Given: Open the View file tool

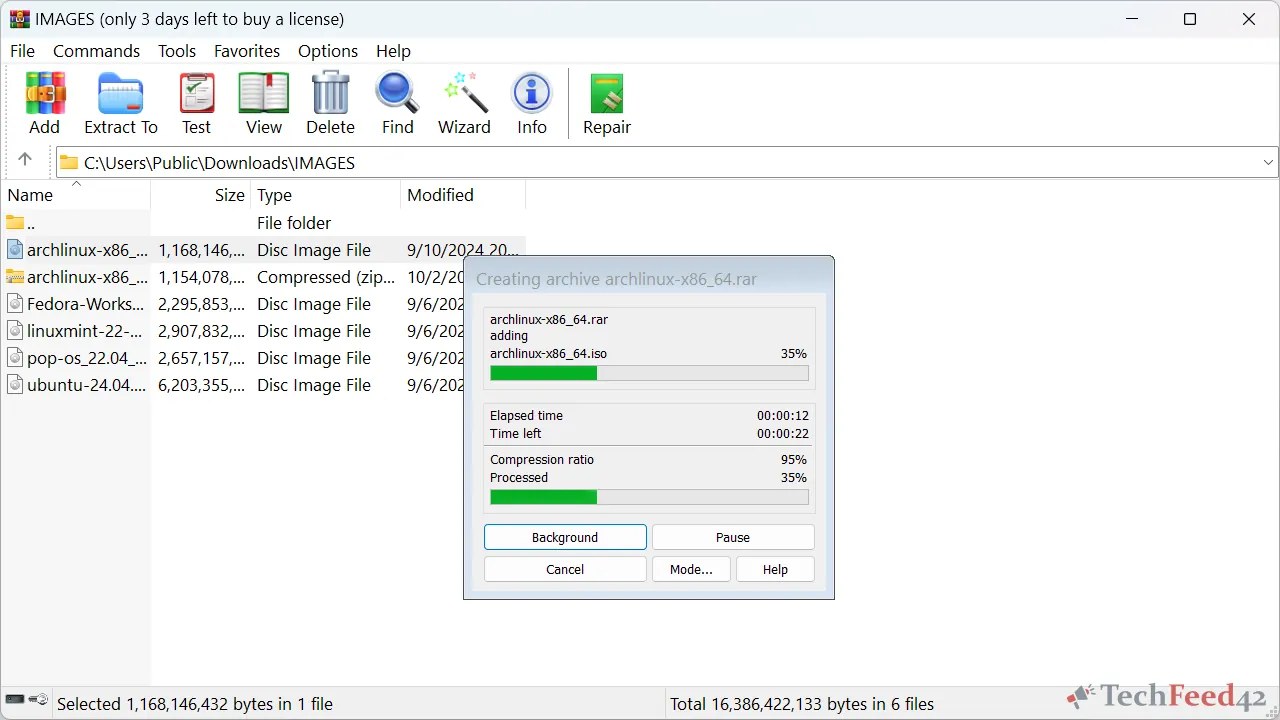Looking at the screenshot, I should pos(264,94).
